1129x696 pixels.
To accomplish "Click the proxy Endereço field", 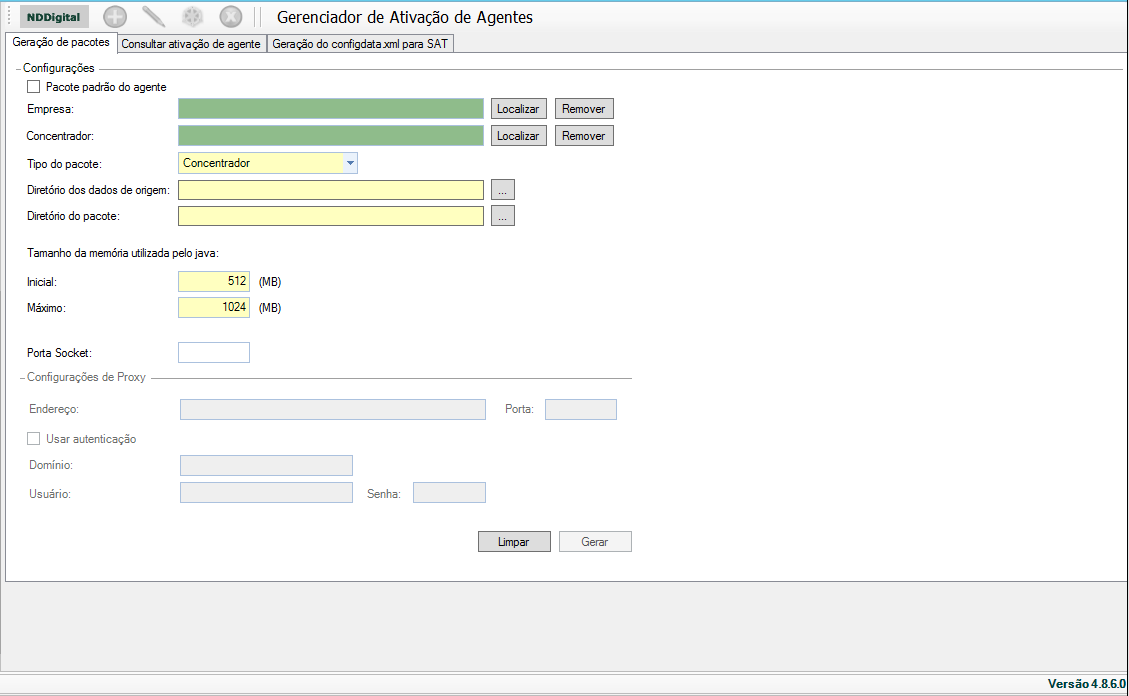I will click(x=333, y=410).
